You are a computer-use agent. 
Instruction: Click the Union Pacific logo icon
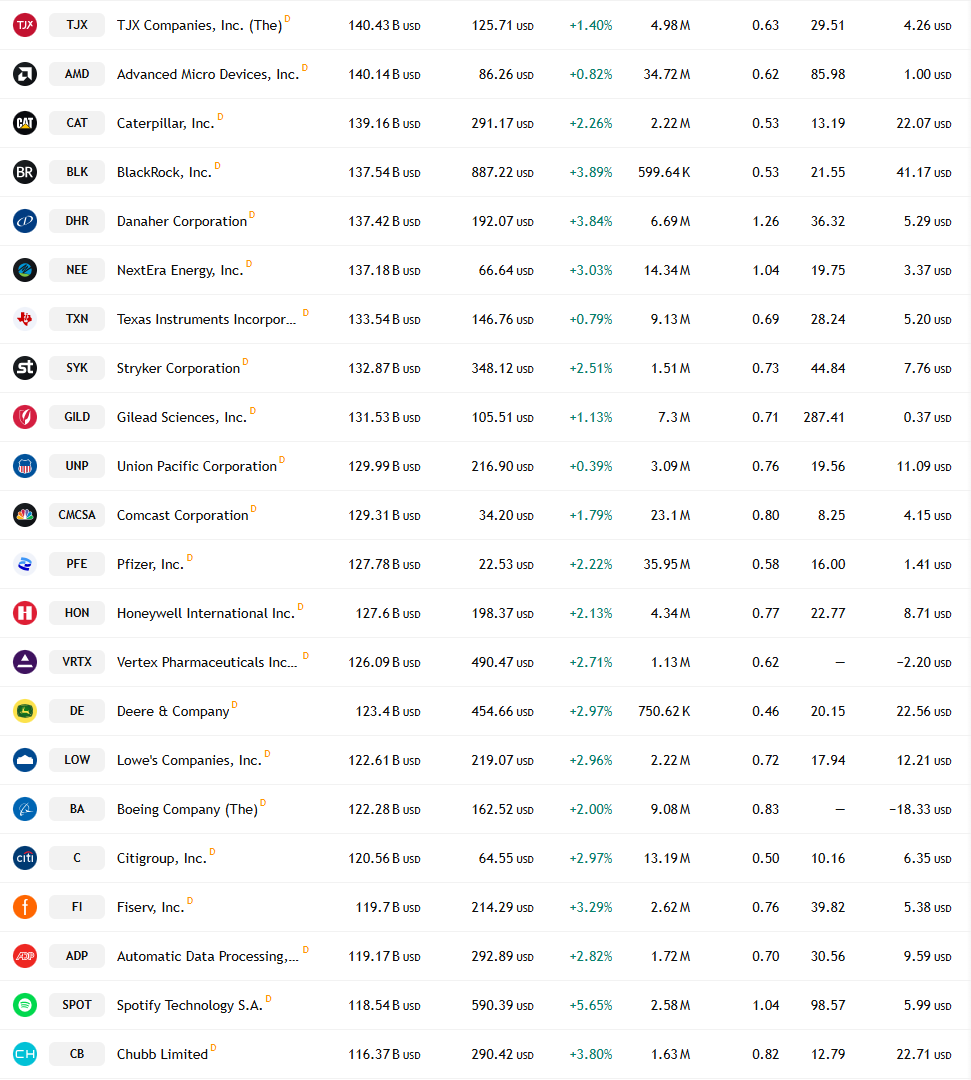[25, 466]
